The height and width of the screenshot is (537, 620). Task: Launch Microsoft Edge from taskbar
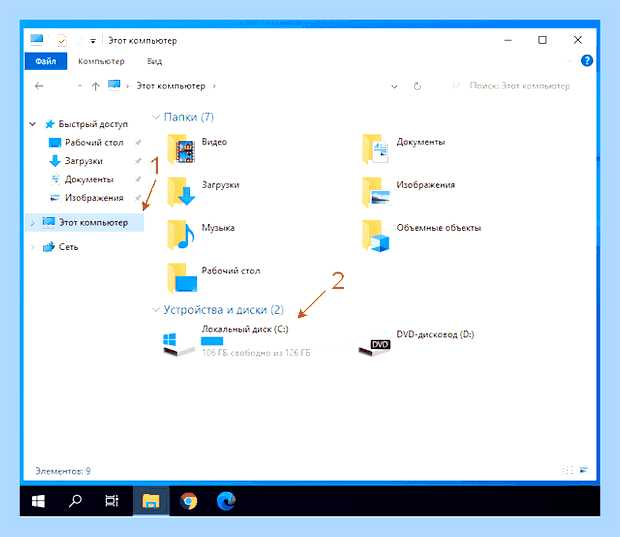pyautogui.click(x=226, y=501)
